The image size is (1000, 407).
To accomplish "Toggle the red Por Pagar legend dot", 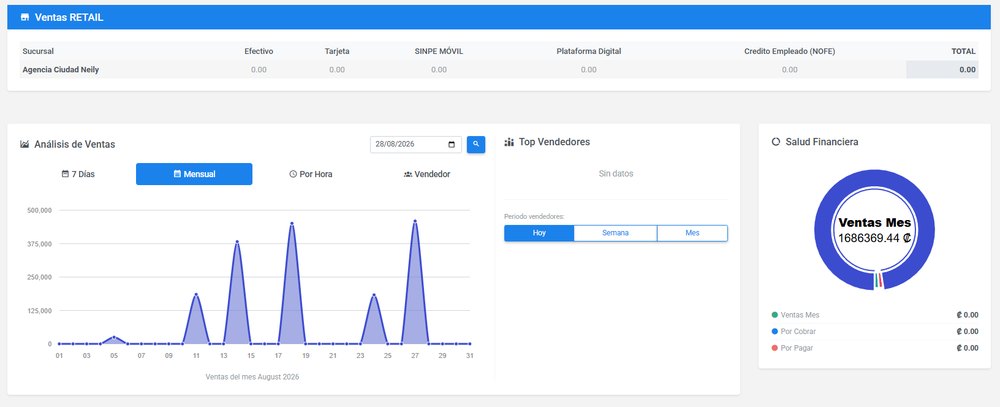I will [775, 348].
